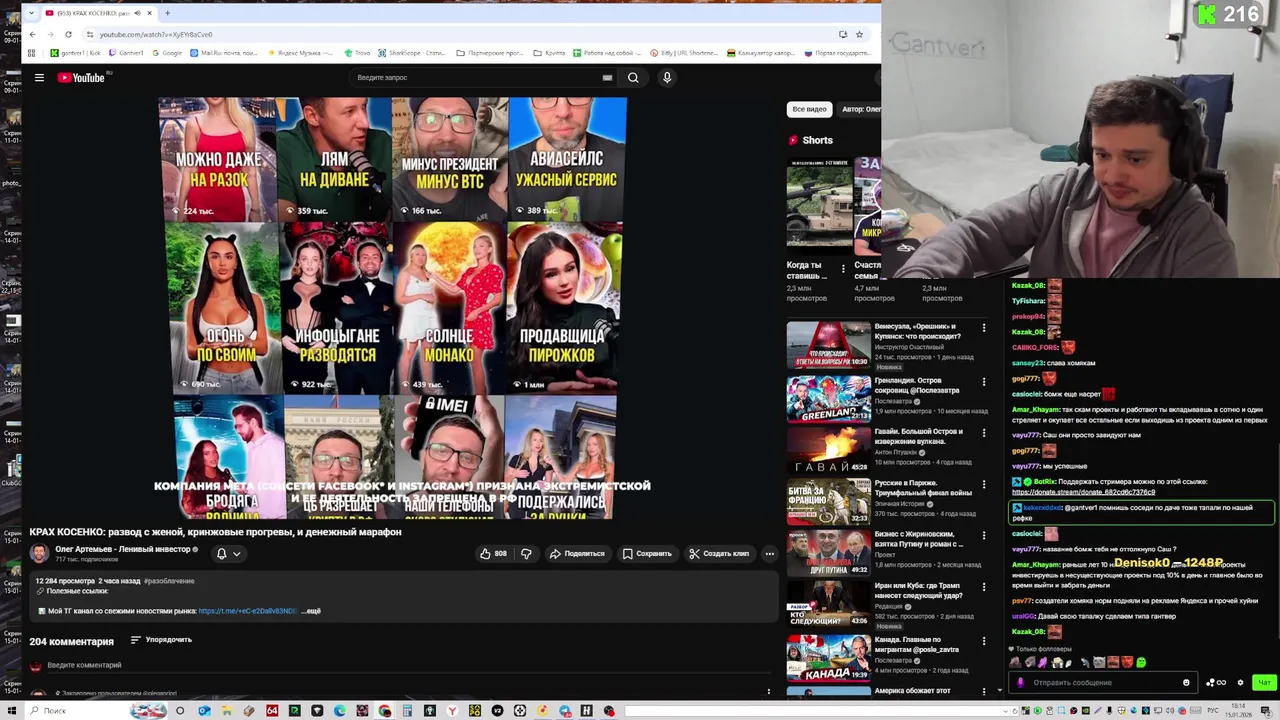Click the magnifier search button
The image size is (1280, 720).
point(633,77)
